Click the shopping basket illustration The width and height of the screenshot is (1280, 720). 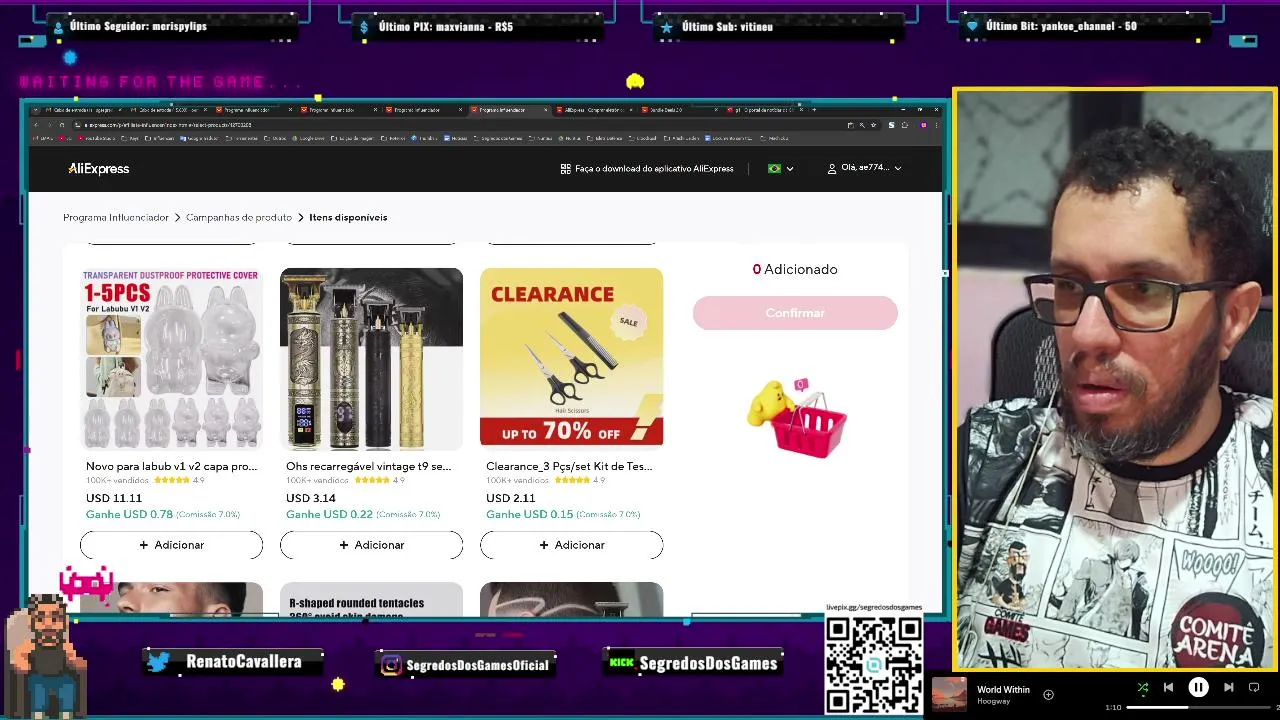797,418
